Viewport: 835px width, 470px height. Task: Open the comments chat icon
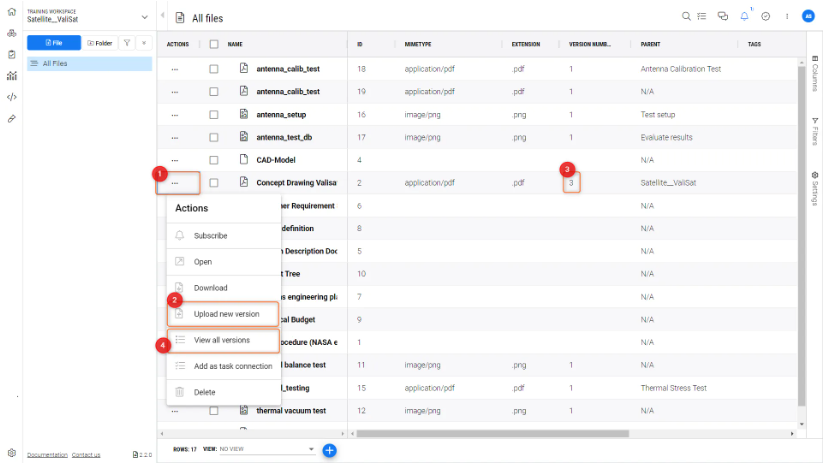click(x=723, y=17)
